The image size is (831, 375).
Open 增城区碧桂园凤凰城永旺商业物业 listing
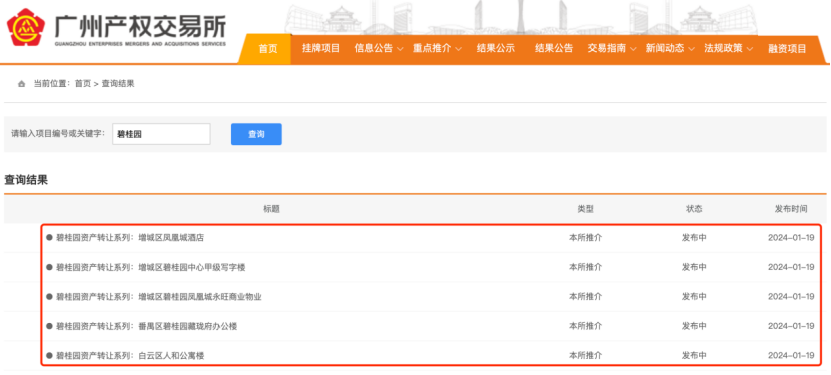click(158, 297)
